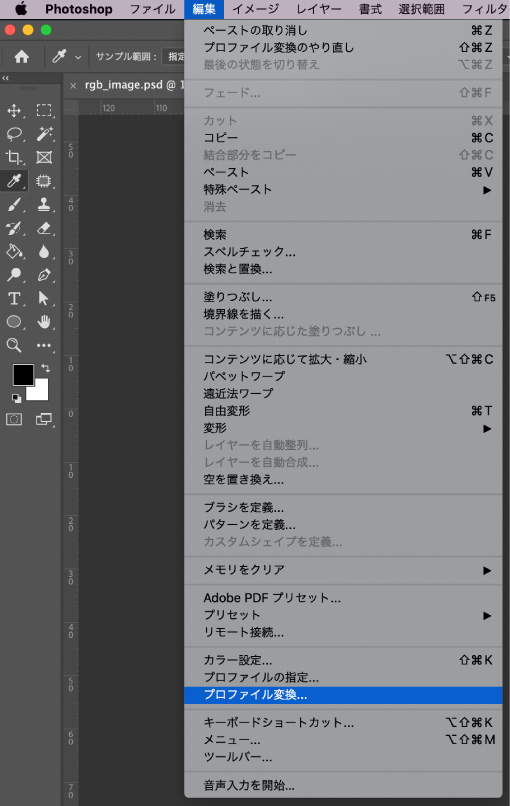Screen dimensions: 510x806
Task: Reset default foreground and background colors
Action: click(16, 398)
